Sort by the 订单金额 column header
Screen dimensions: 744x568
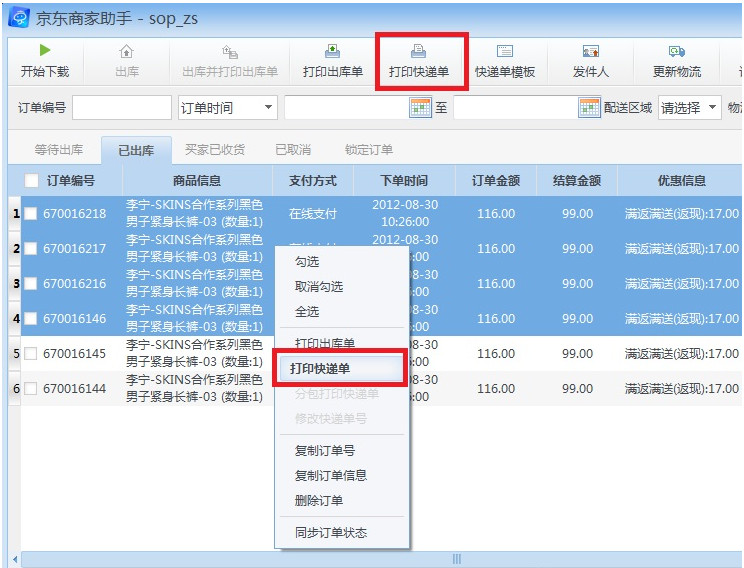coord(496,181)
